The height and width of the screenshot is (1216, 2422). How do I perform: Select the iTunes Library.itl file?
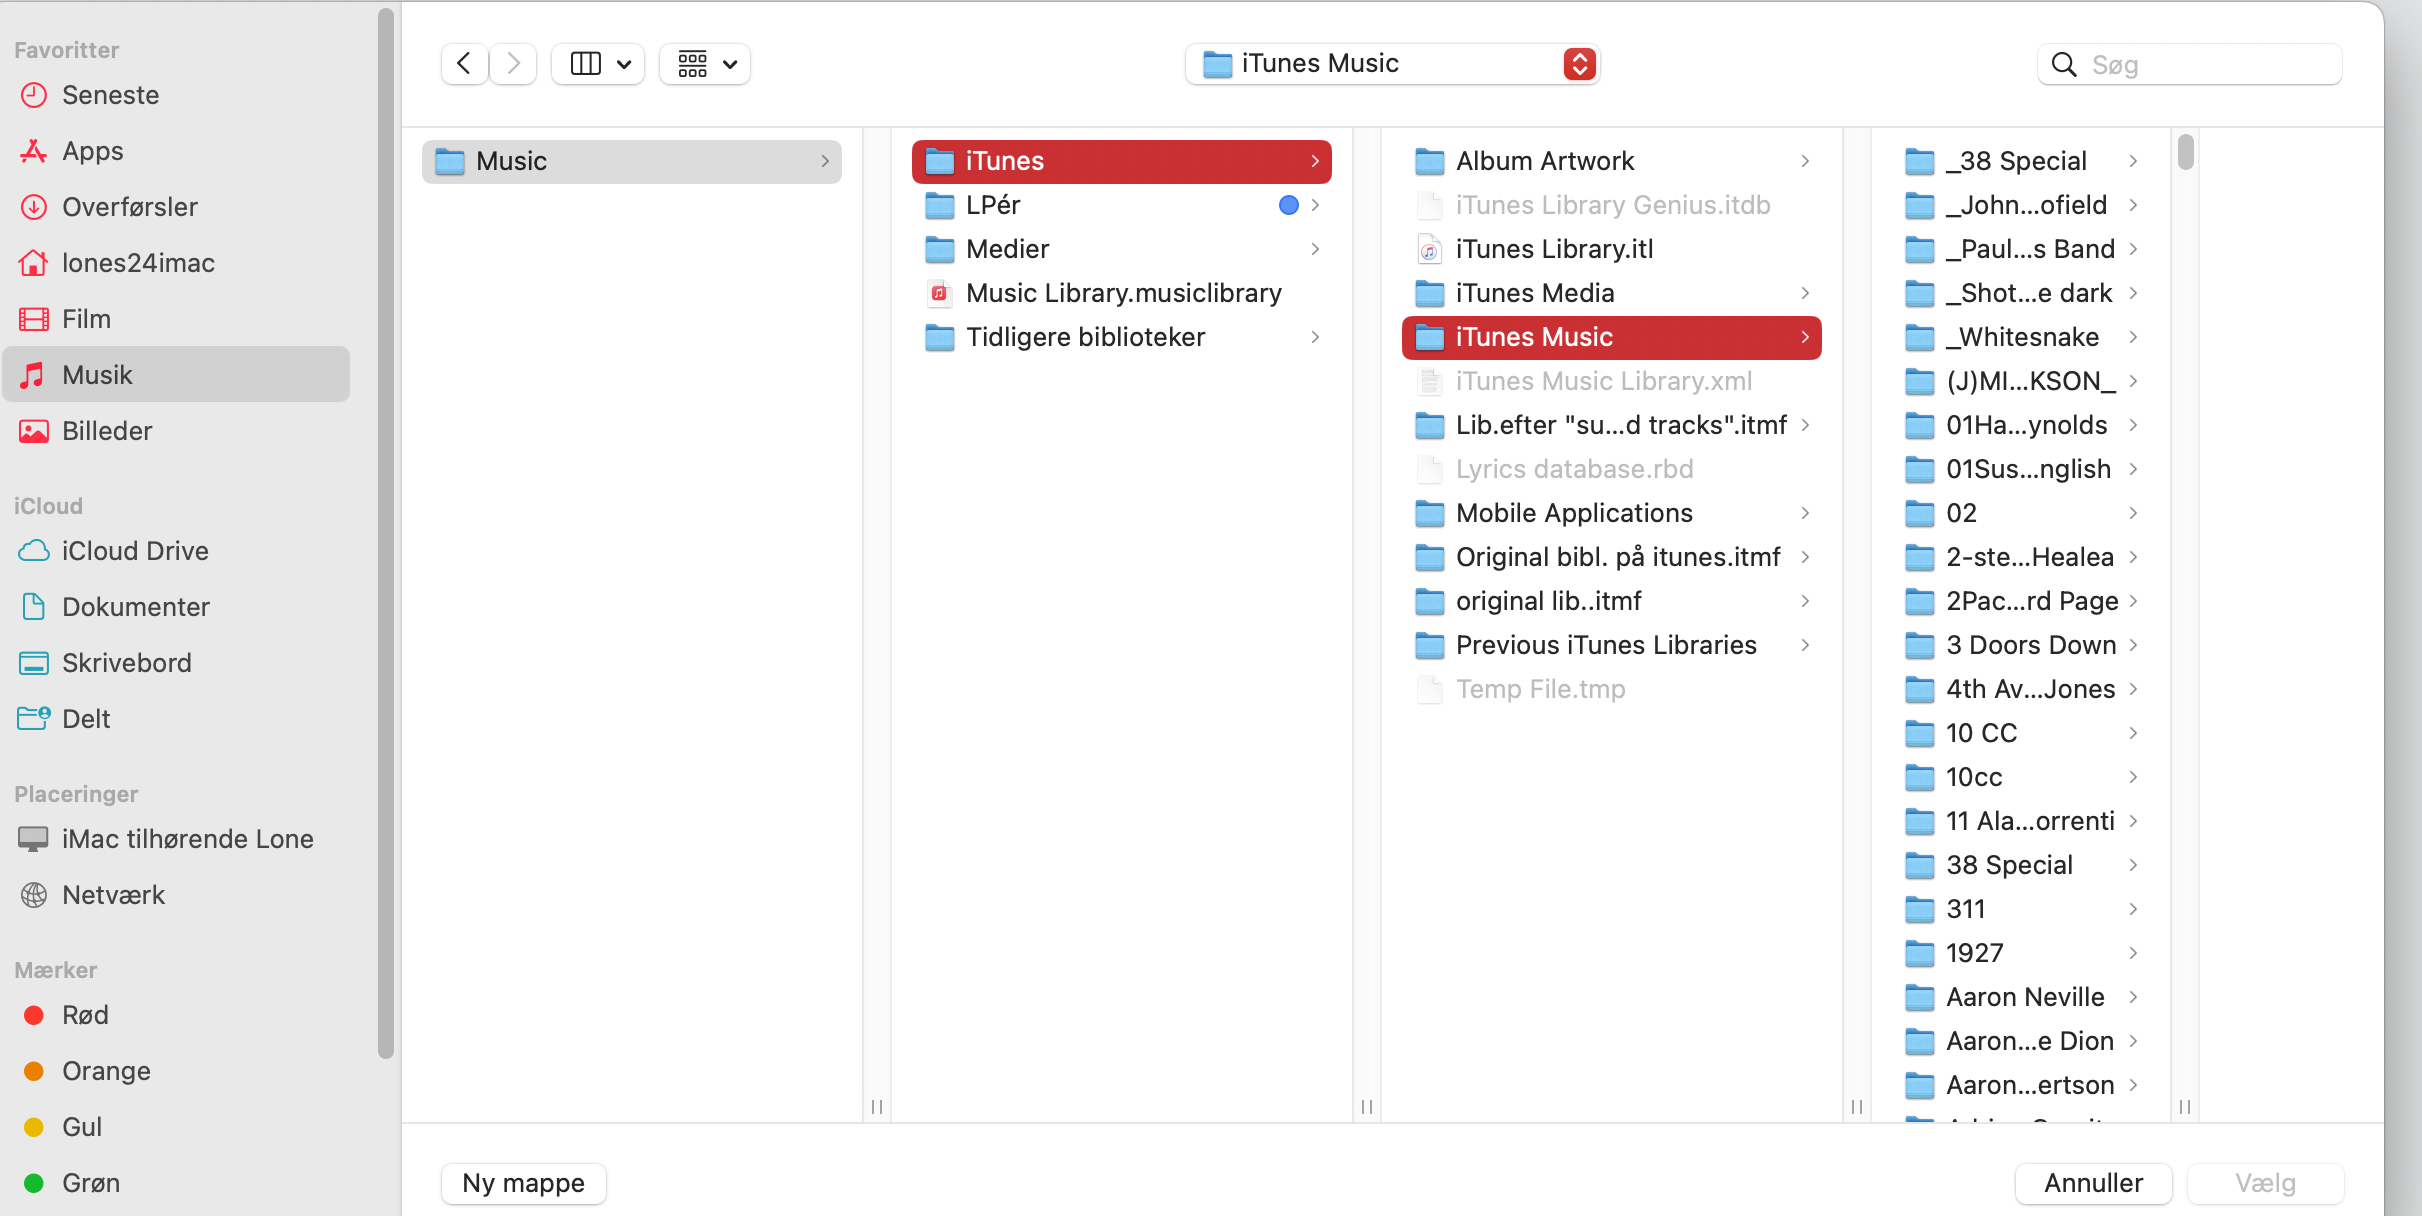(1612, 249)
